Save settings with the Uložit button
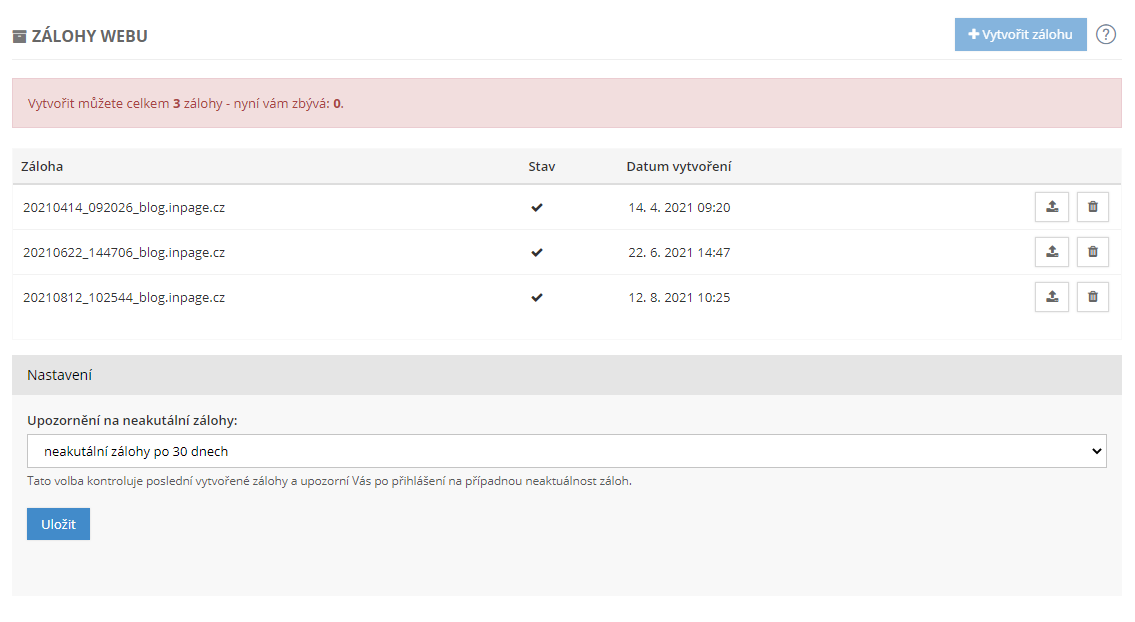 pyautogui.click(x=58, y=524)
